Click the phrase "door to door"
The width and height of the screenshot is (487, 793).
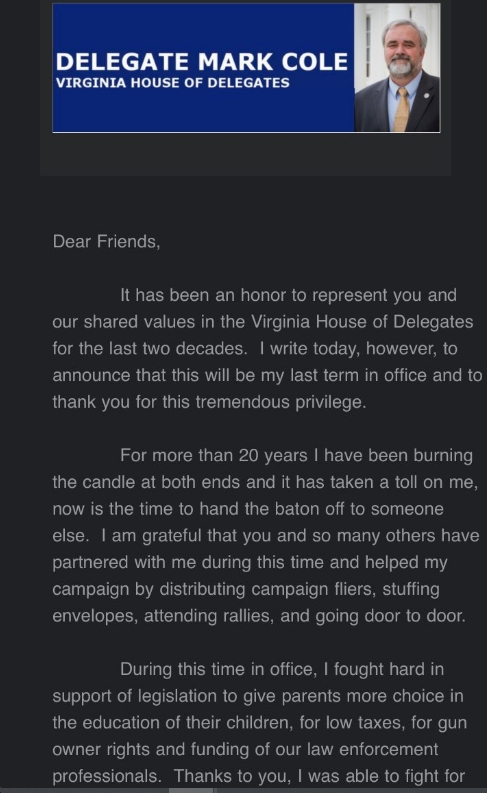[x=415, y=616]
